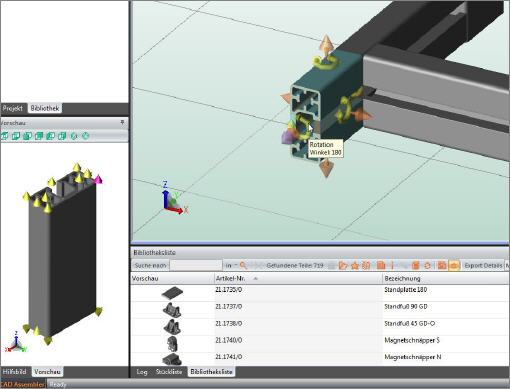
Task: Click the yellow rotation handle on top of profile
Action: click(x=324, y=63)
